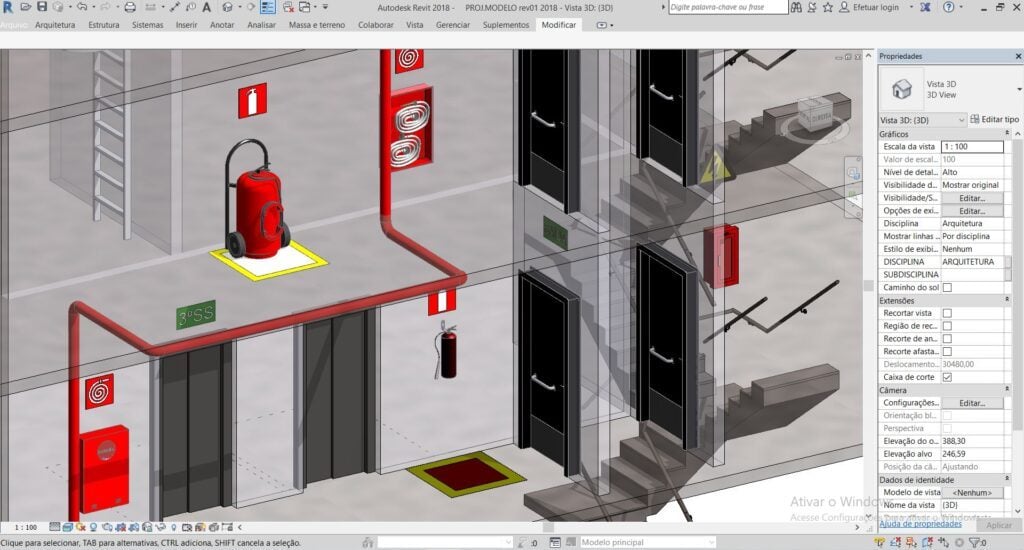This screenshot has width=1024, height=550.
Task: Enable the Recortar vista checkbox
Action: point(947,313)
